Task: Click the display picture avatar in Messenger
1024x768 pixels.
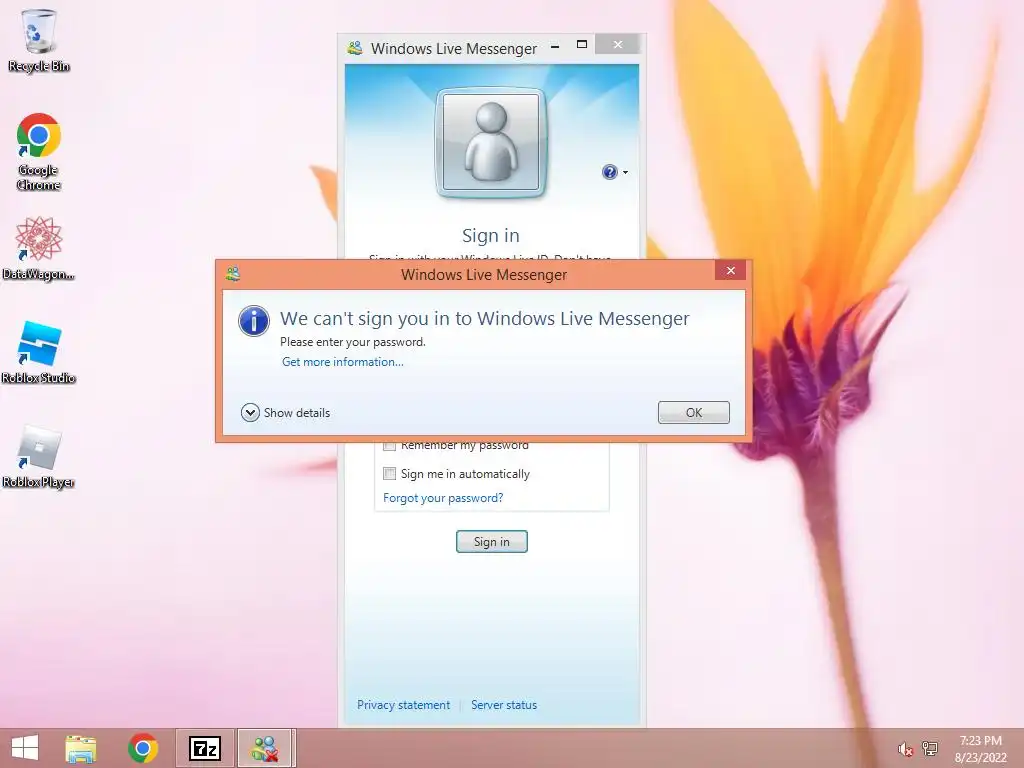Action: point(491,142)
